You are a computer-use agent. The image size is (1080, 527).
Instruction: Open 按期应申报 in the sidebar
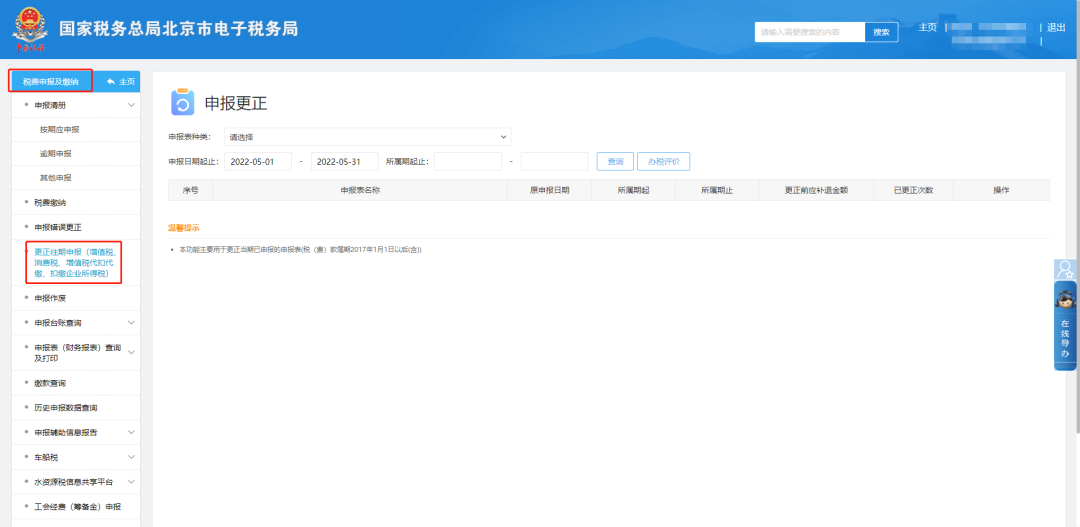(59, 130)
